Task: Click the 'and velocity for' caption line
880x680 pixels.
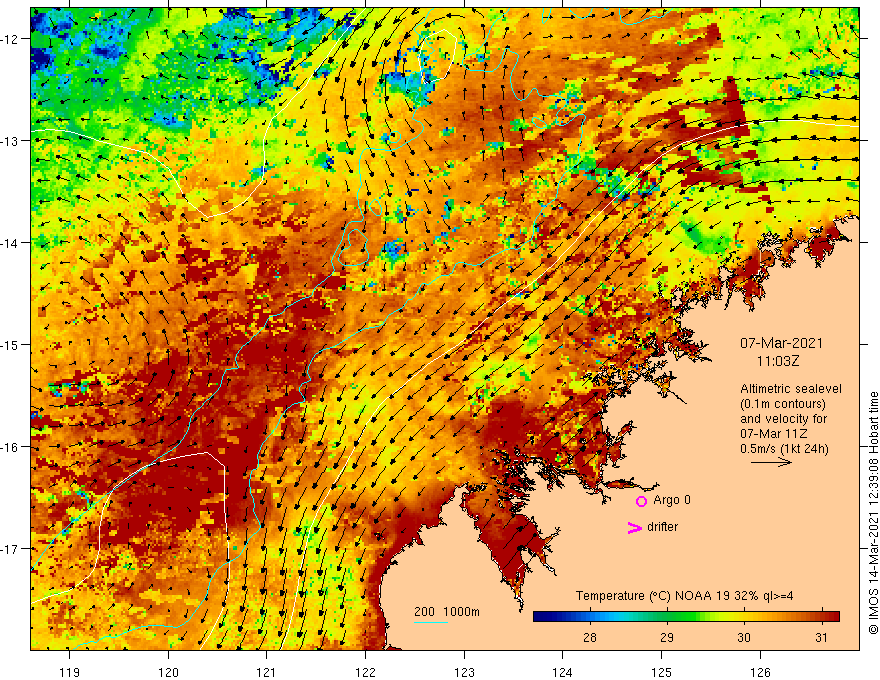Action: click(x=783, y=419)
